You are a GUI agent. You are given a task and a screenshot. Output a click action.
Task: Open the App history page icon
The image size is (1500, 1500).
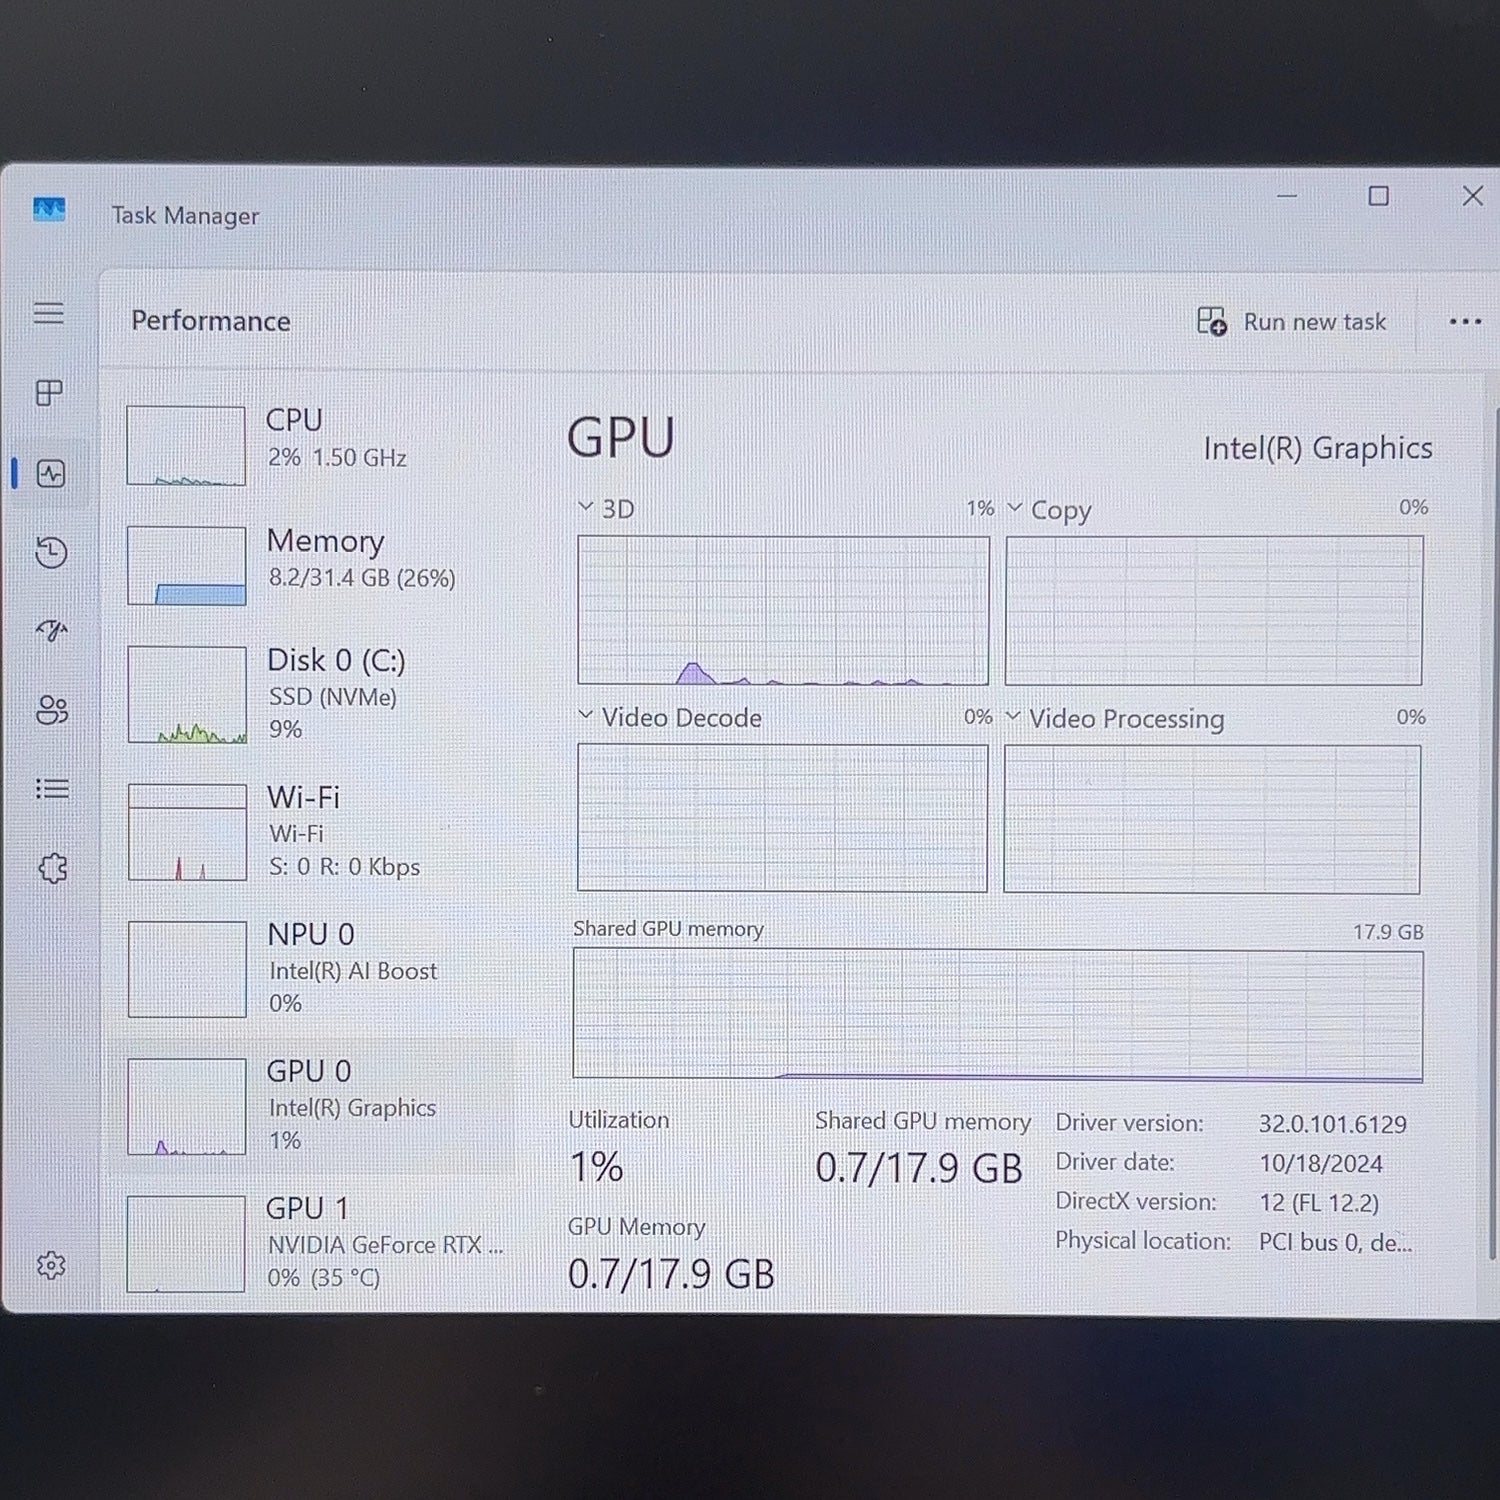51,552
